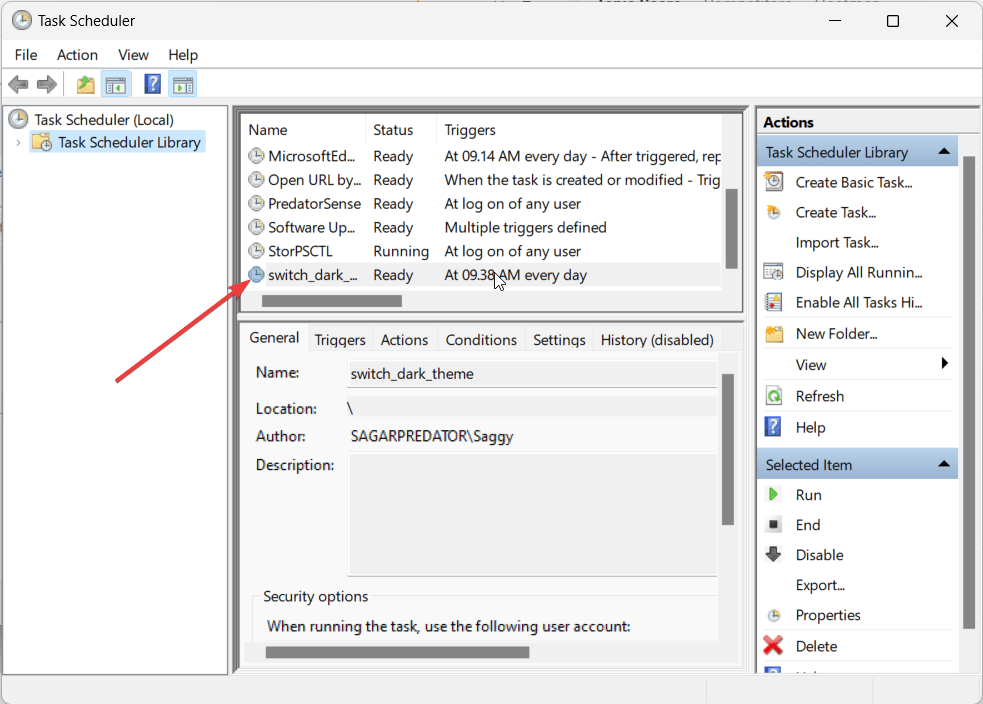Click the StorPSCTL task clock icon

256,251
